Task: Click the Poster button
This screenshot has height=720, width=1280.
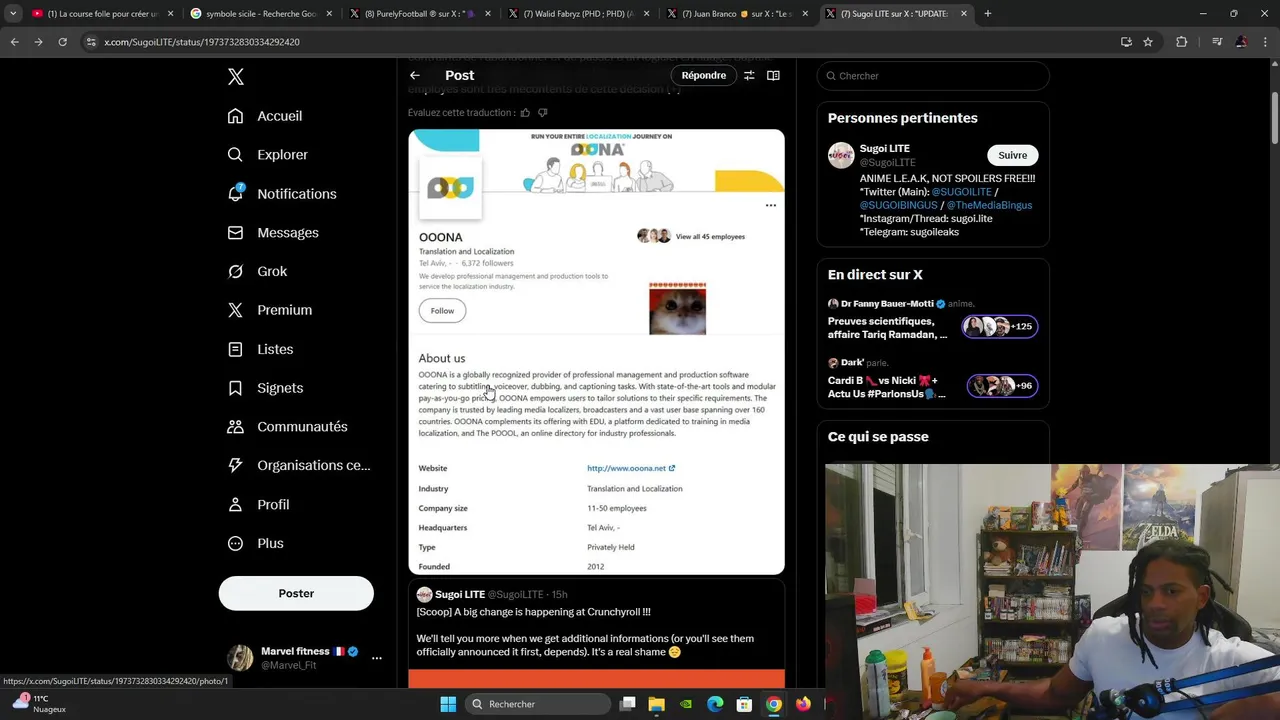Action: tap(296, 593)
